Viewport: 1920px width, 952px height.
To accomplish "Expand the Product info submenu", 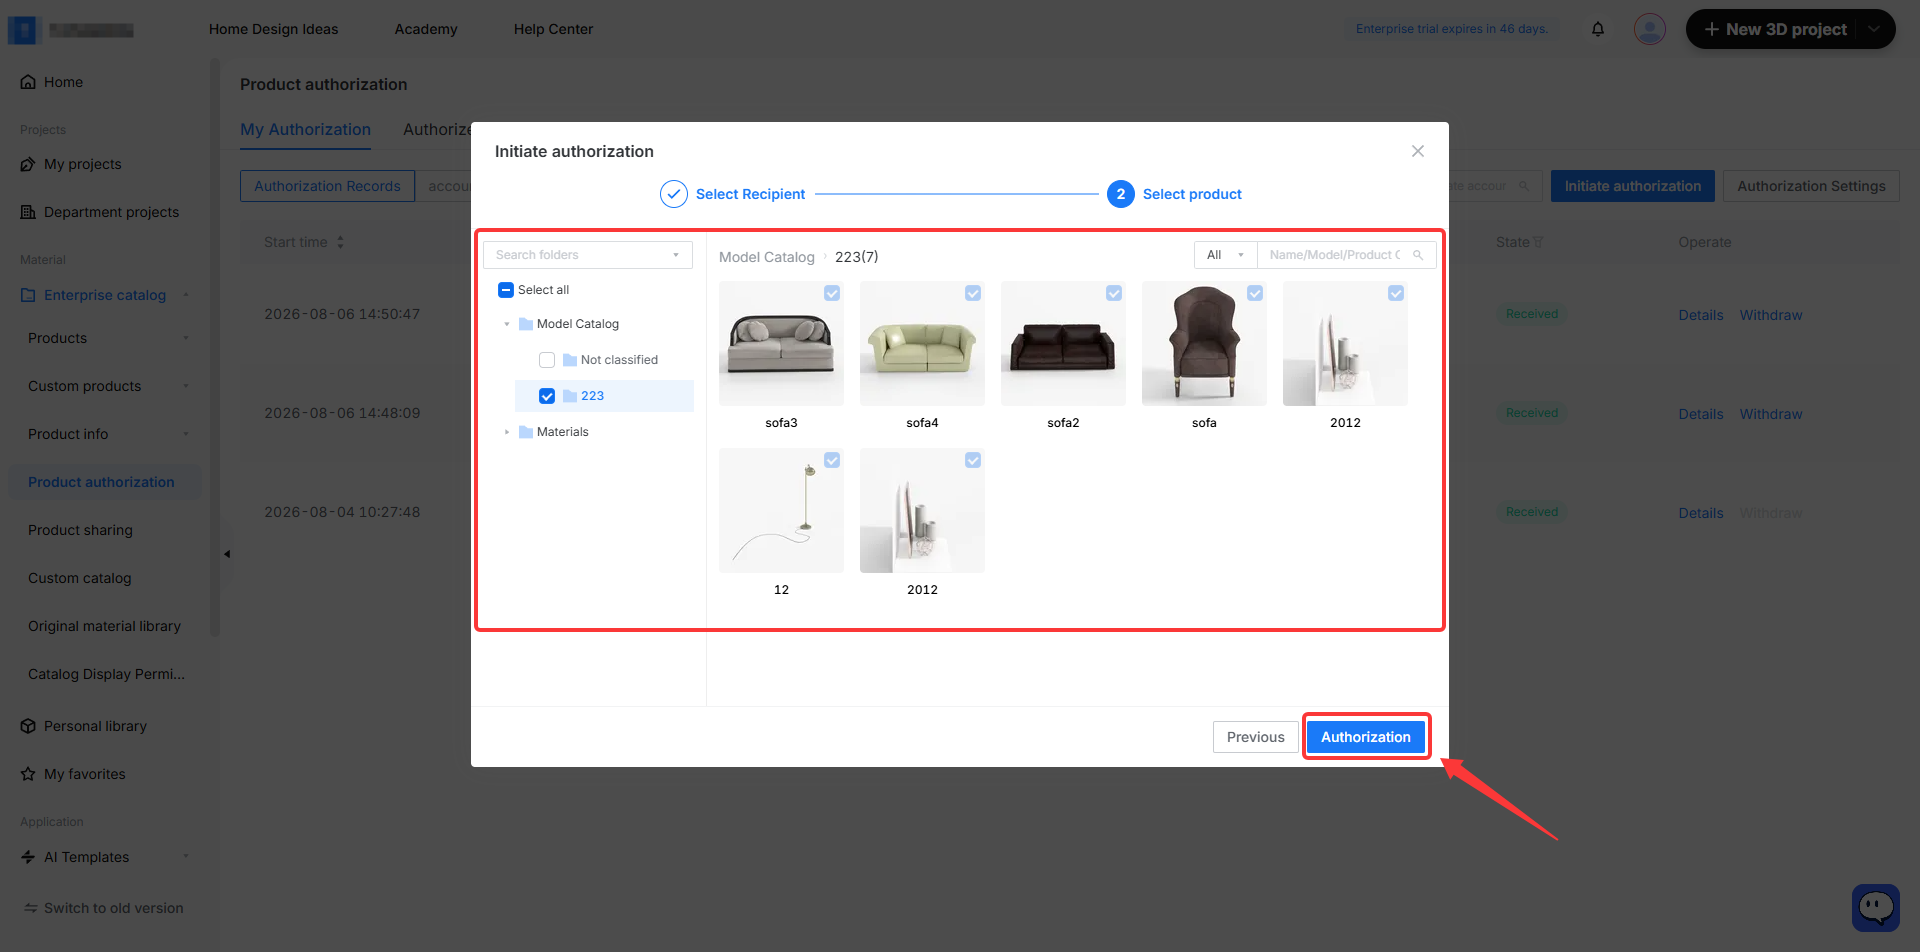I will (186, 434).
